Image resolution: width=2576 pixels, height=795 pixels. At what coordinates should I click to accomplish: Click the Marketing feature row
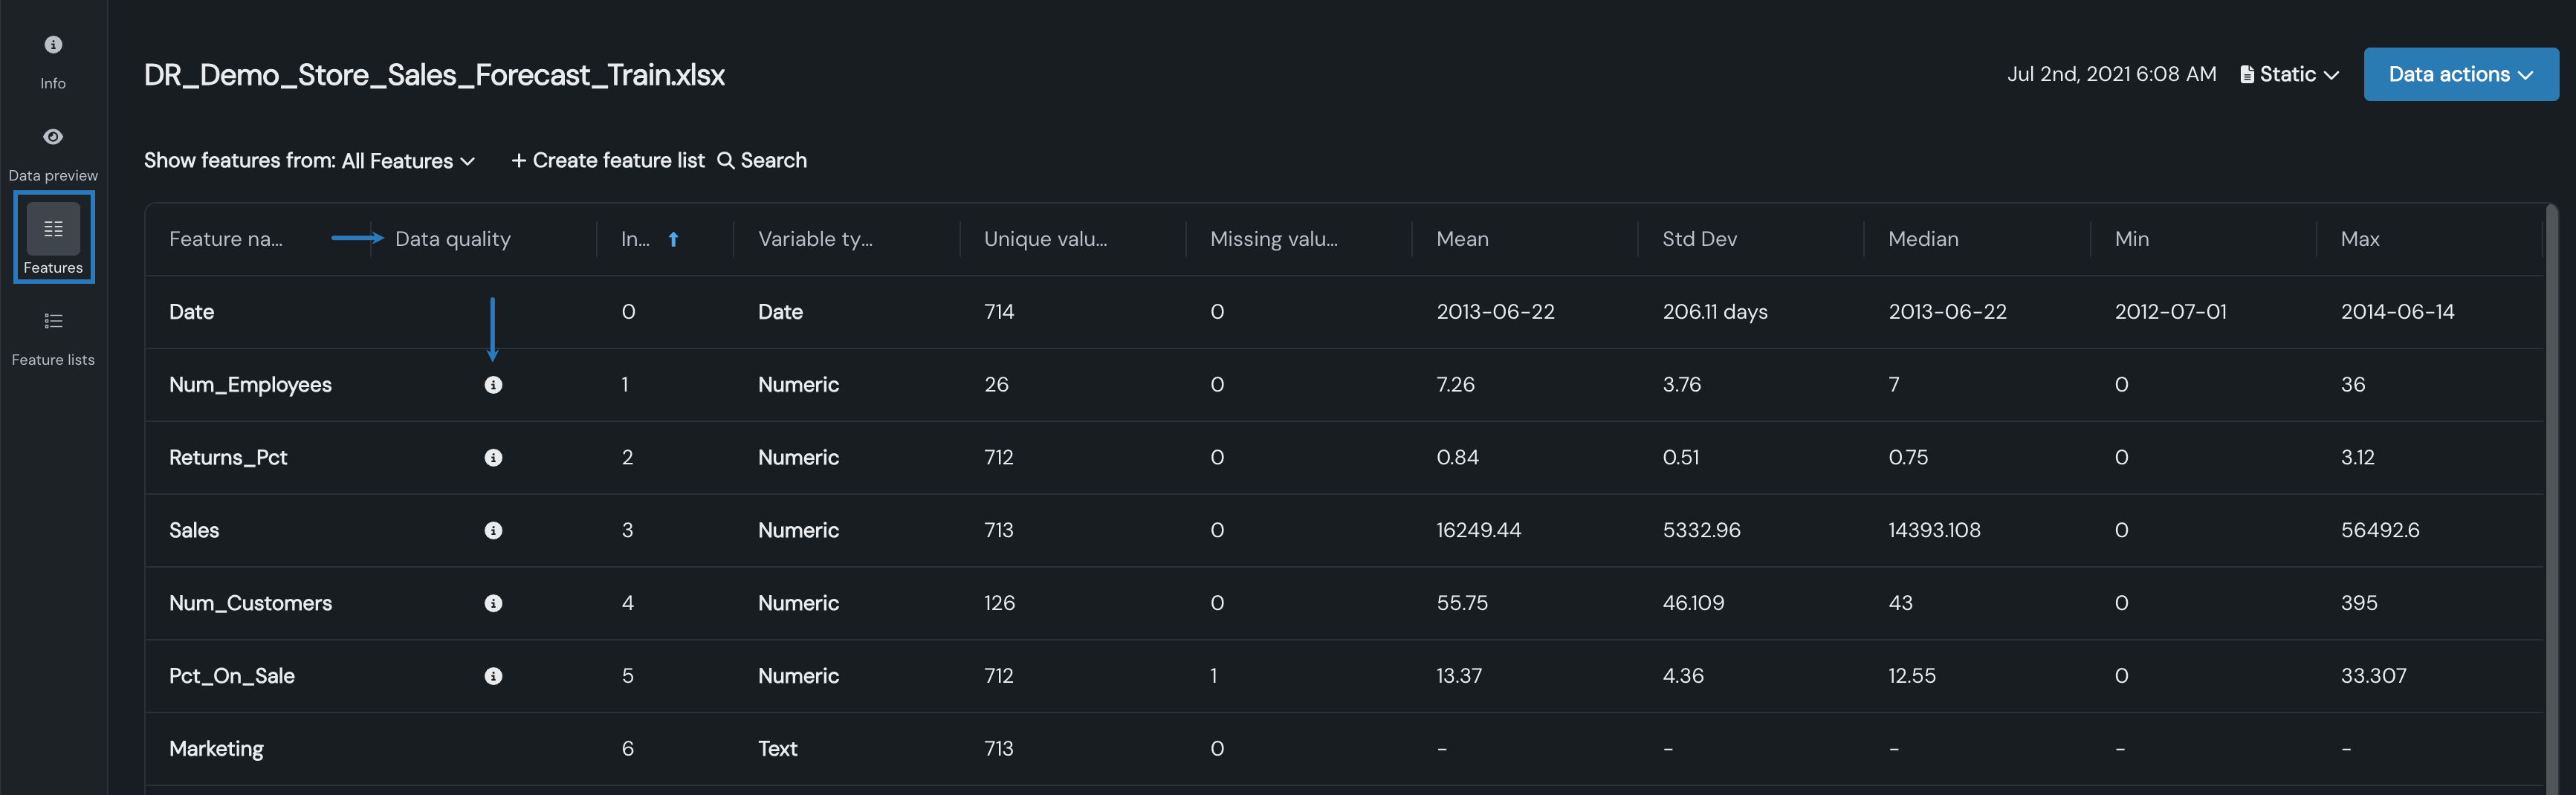tap(216, 749)
